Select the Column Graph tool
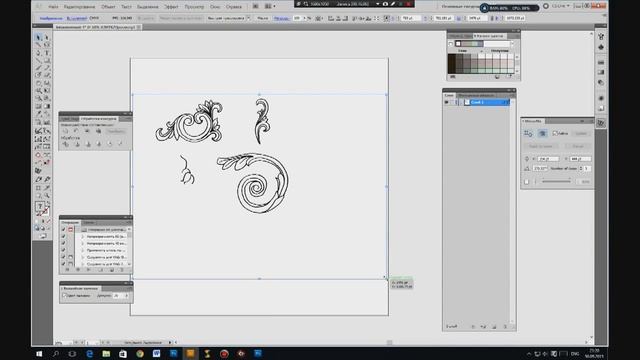 [x=47, y=122]
